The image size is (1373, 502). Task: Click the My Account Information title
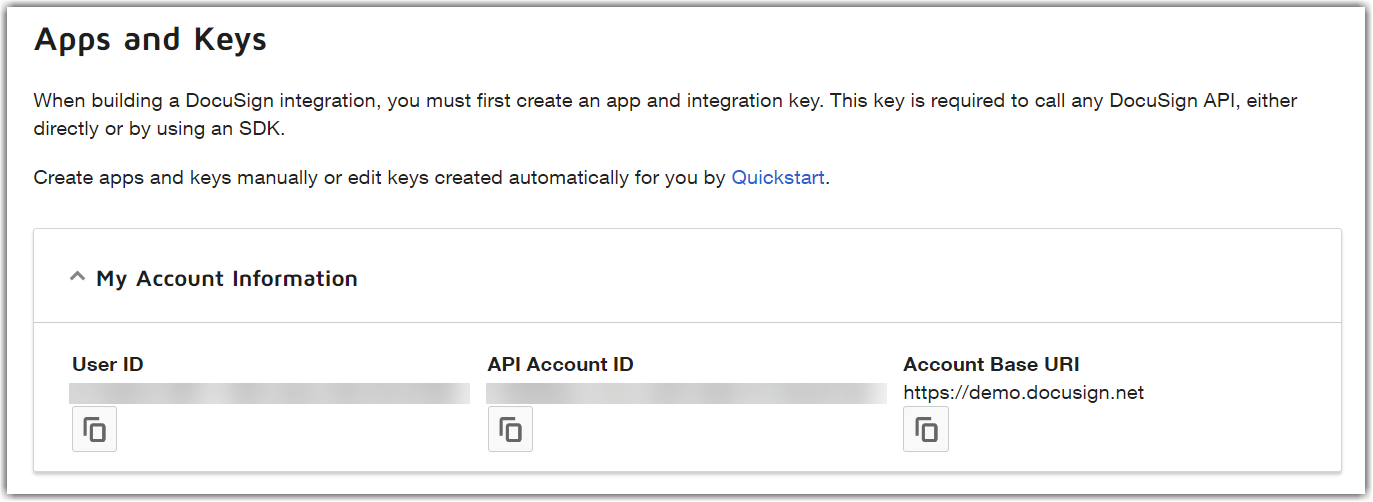pyautogui.click(x=227, y=278)
